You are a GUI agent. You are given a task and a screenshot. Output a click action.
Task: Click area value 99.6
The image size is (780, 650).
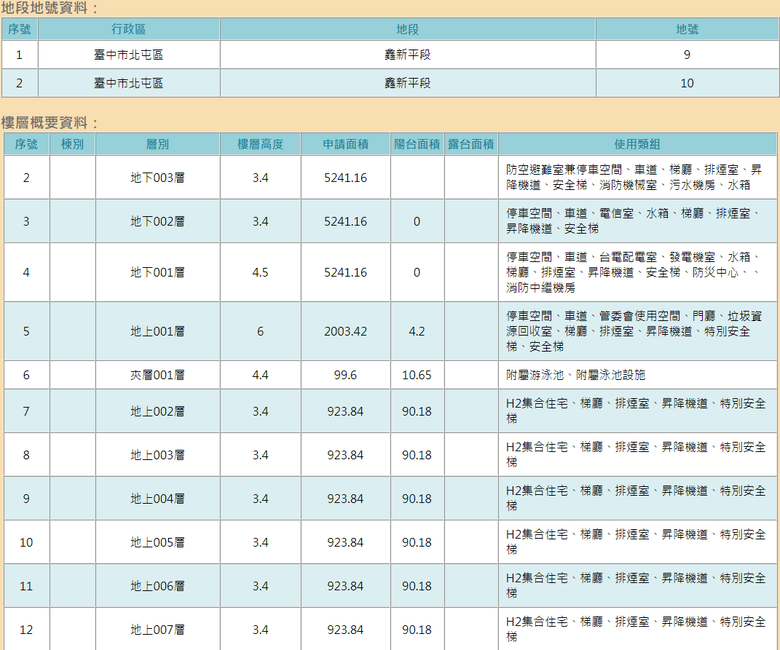[x=345, y=375]
